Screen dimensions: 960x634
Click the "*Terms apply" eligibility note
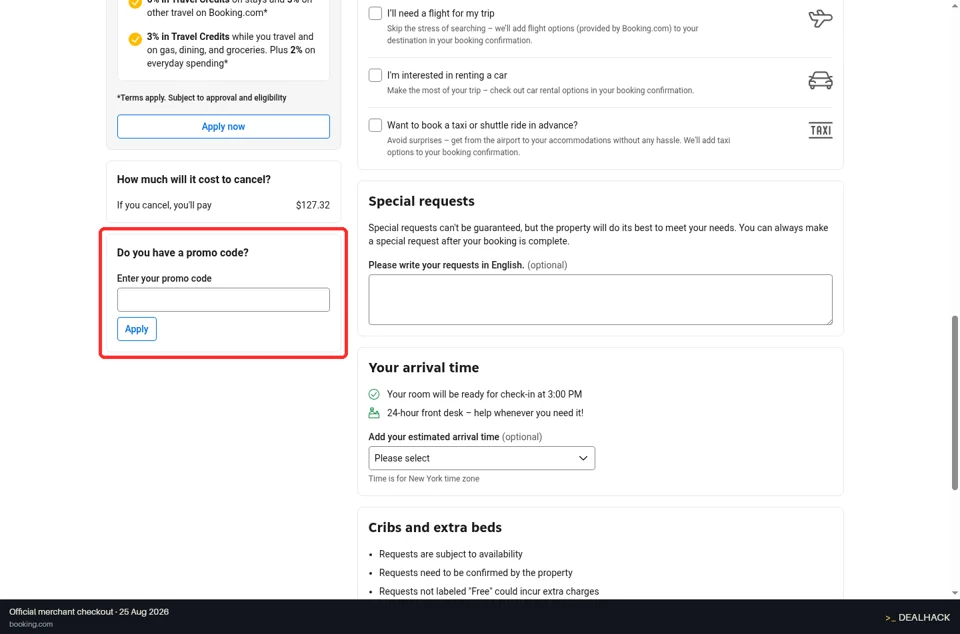[x=201, y=97]
